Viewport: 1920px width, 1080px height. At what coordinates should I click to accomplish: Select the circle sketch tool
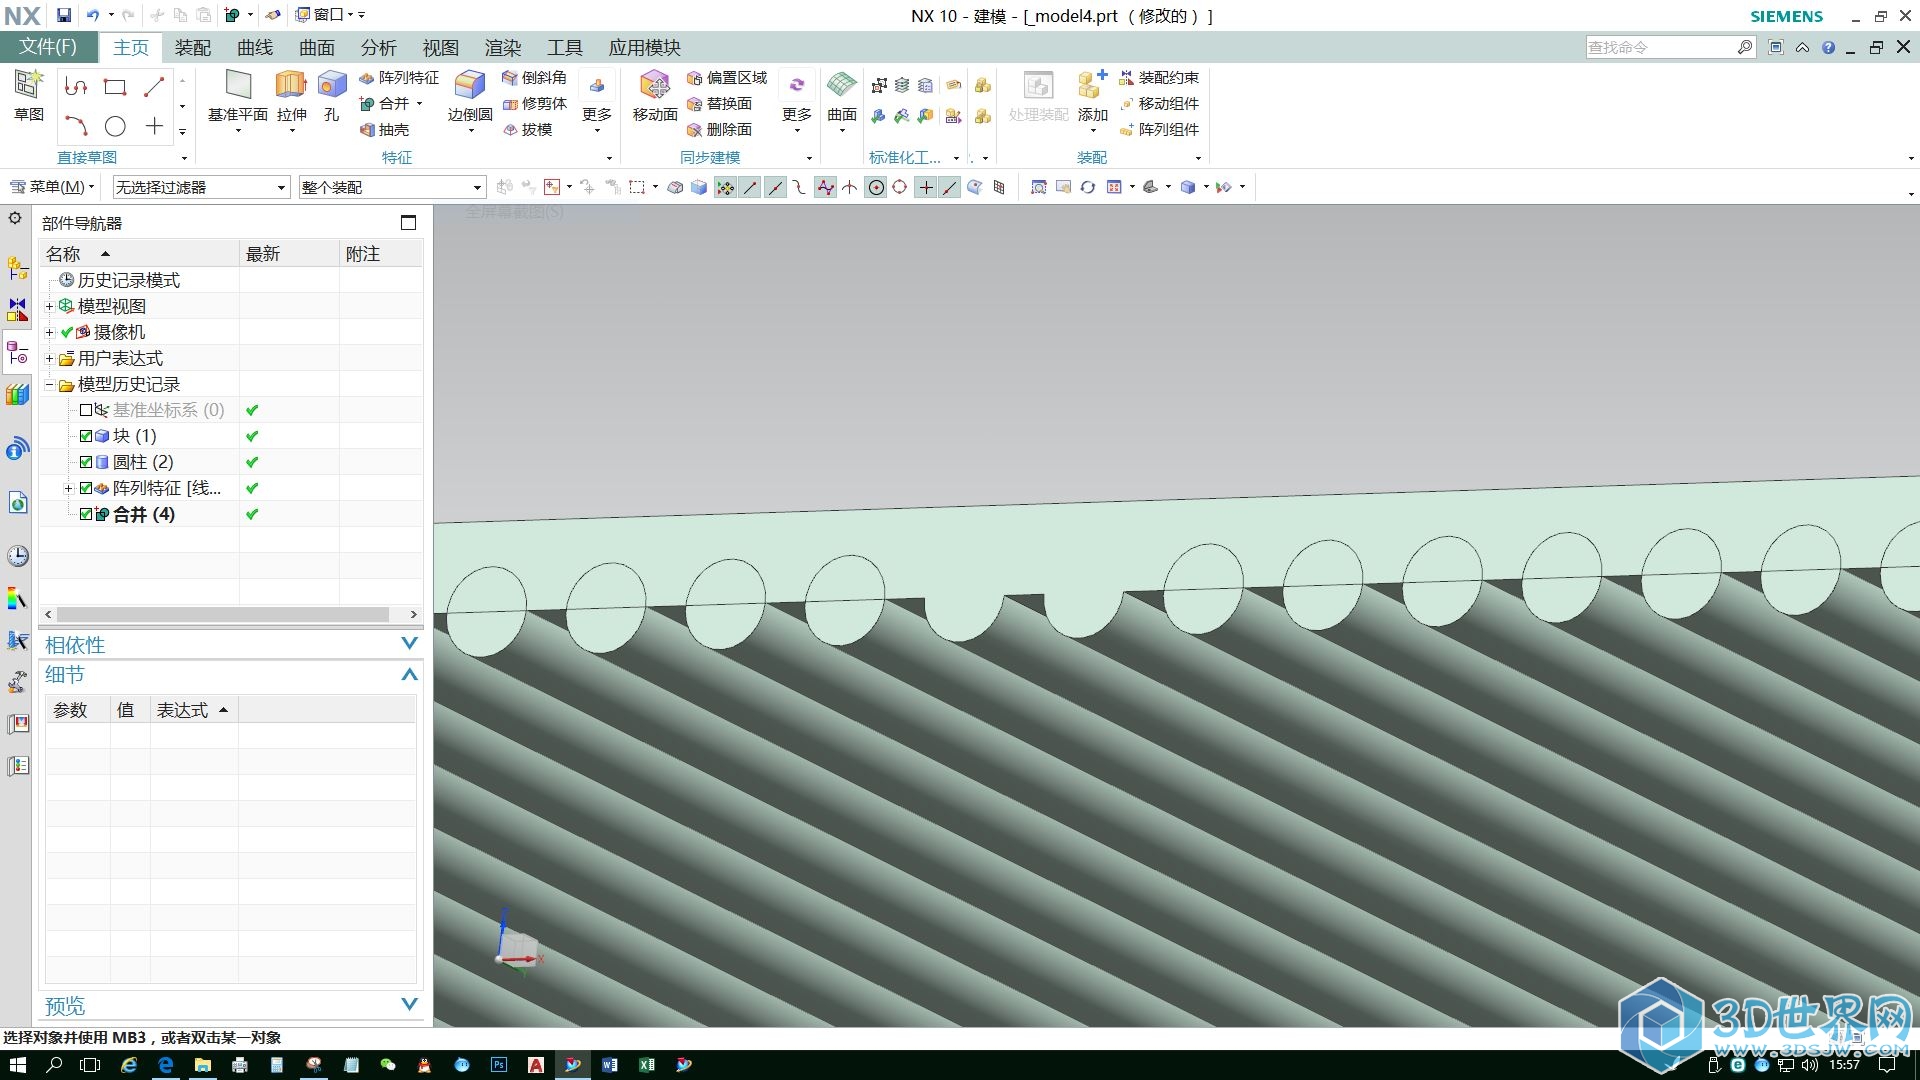pos(115,126)
